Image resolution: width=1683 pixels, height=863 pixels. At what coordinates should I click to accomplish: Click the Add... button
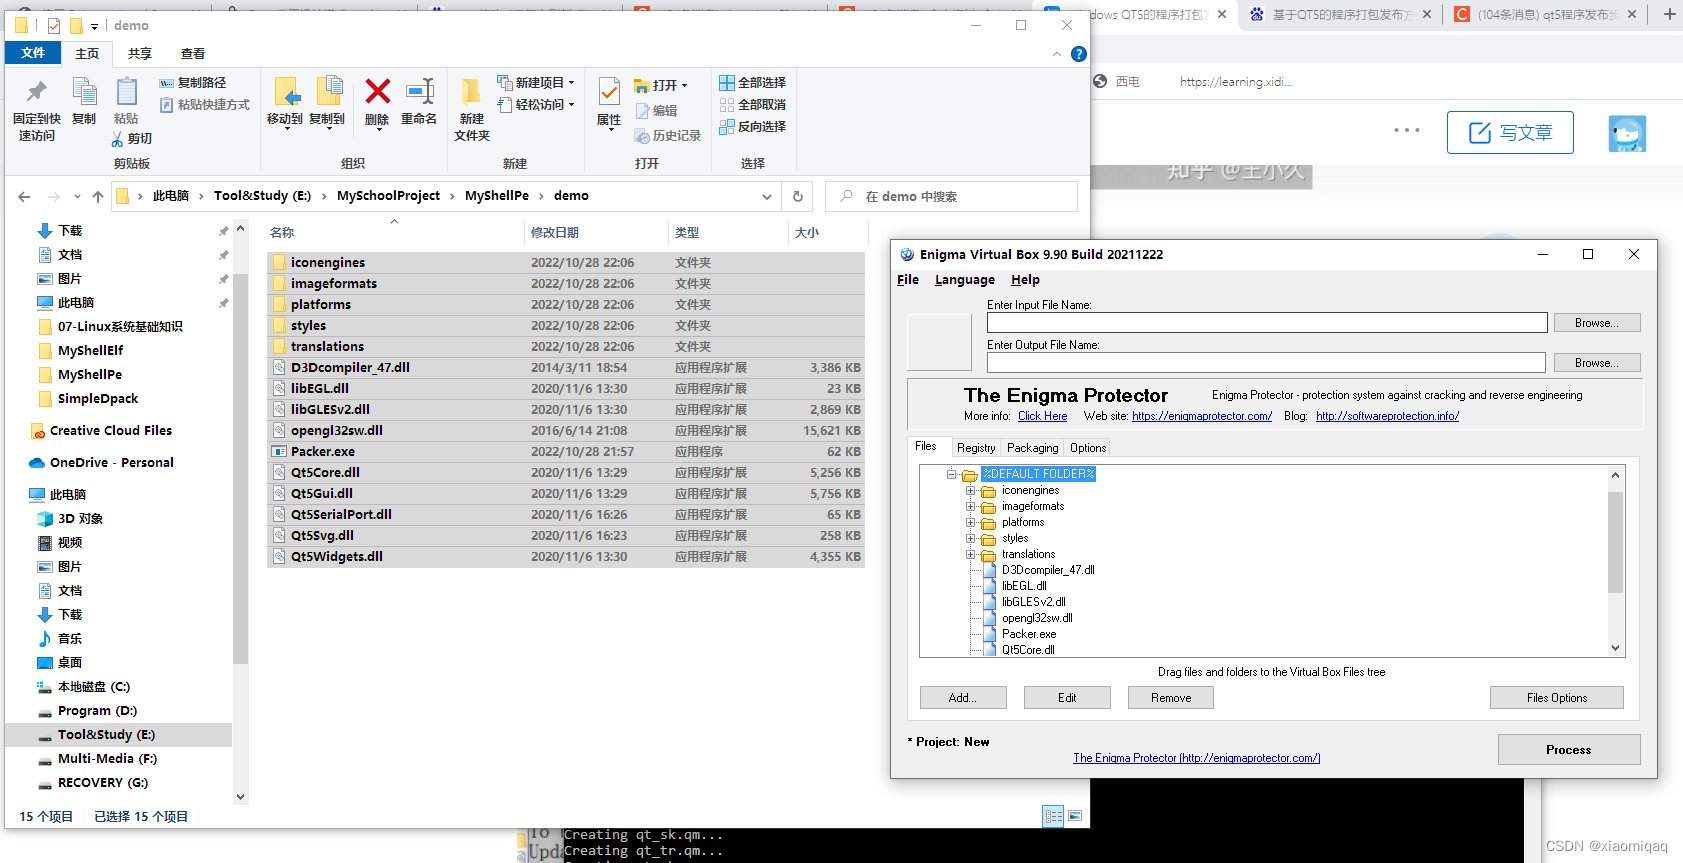coord(963,698)
